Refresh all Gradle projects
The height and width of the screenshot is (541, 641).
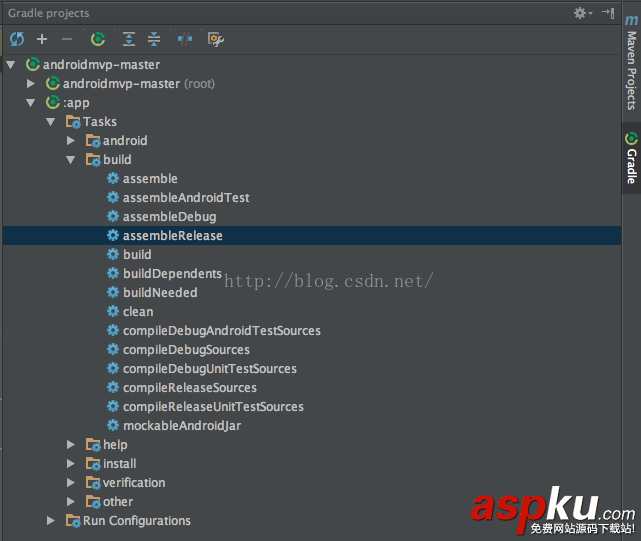[x=17, y=39]
